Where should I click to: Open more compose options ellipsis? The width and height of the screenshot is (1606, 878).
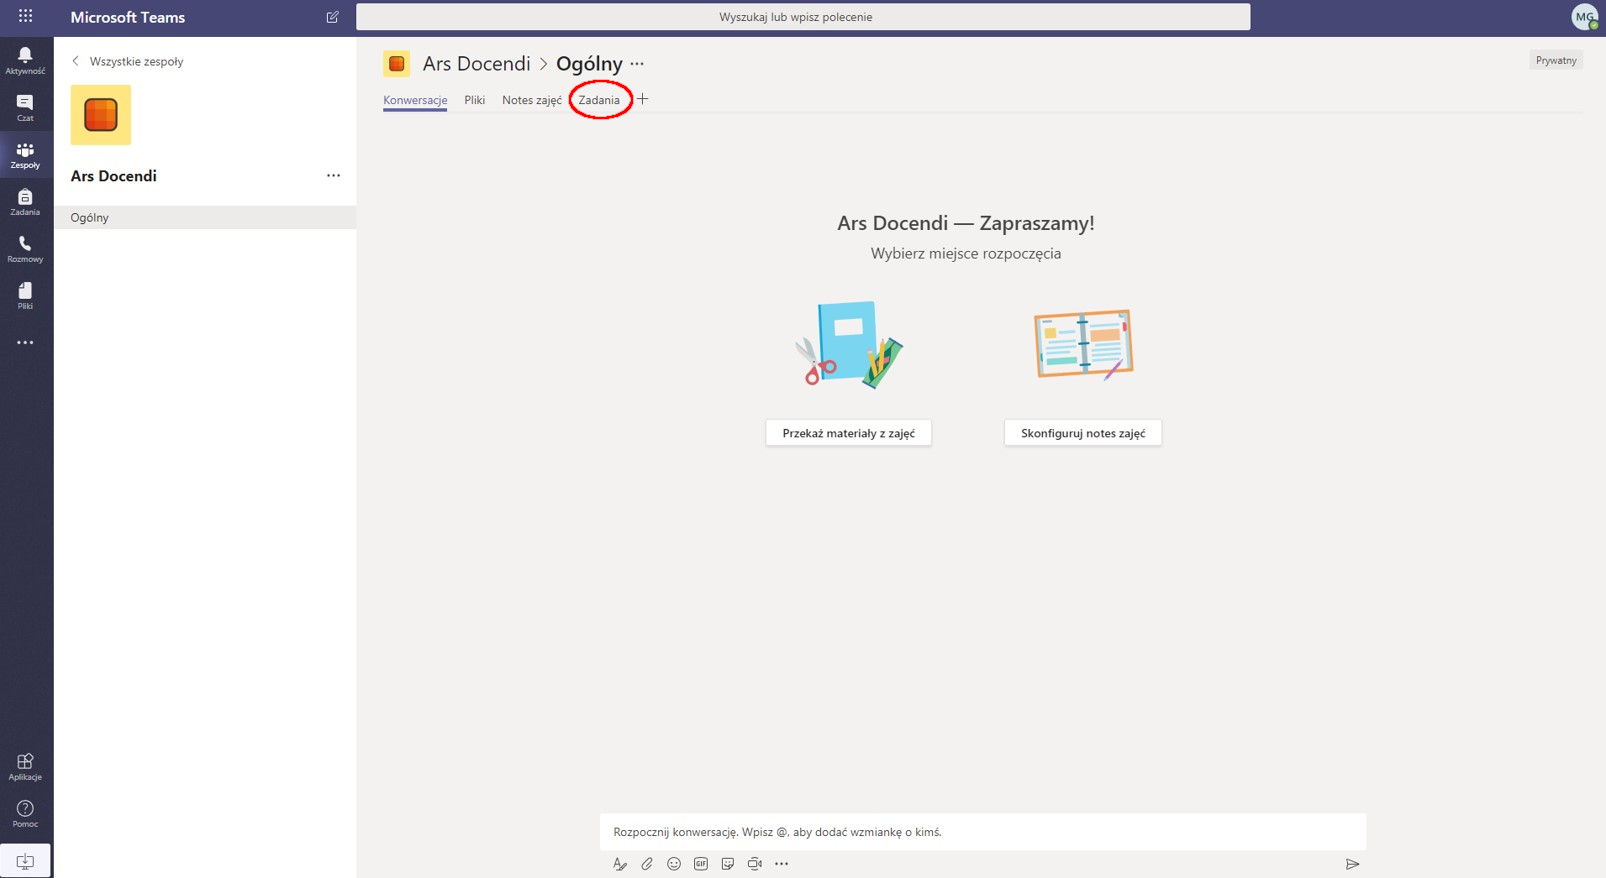[782, 864]
